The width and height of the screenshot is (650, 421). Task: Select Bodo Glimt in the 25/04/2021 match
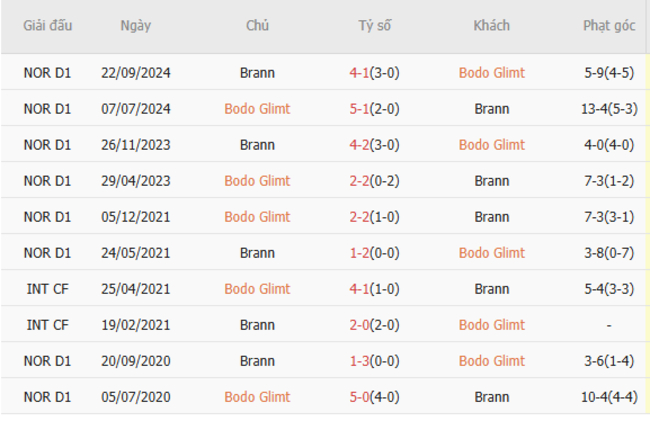coord(257,289)
